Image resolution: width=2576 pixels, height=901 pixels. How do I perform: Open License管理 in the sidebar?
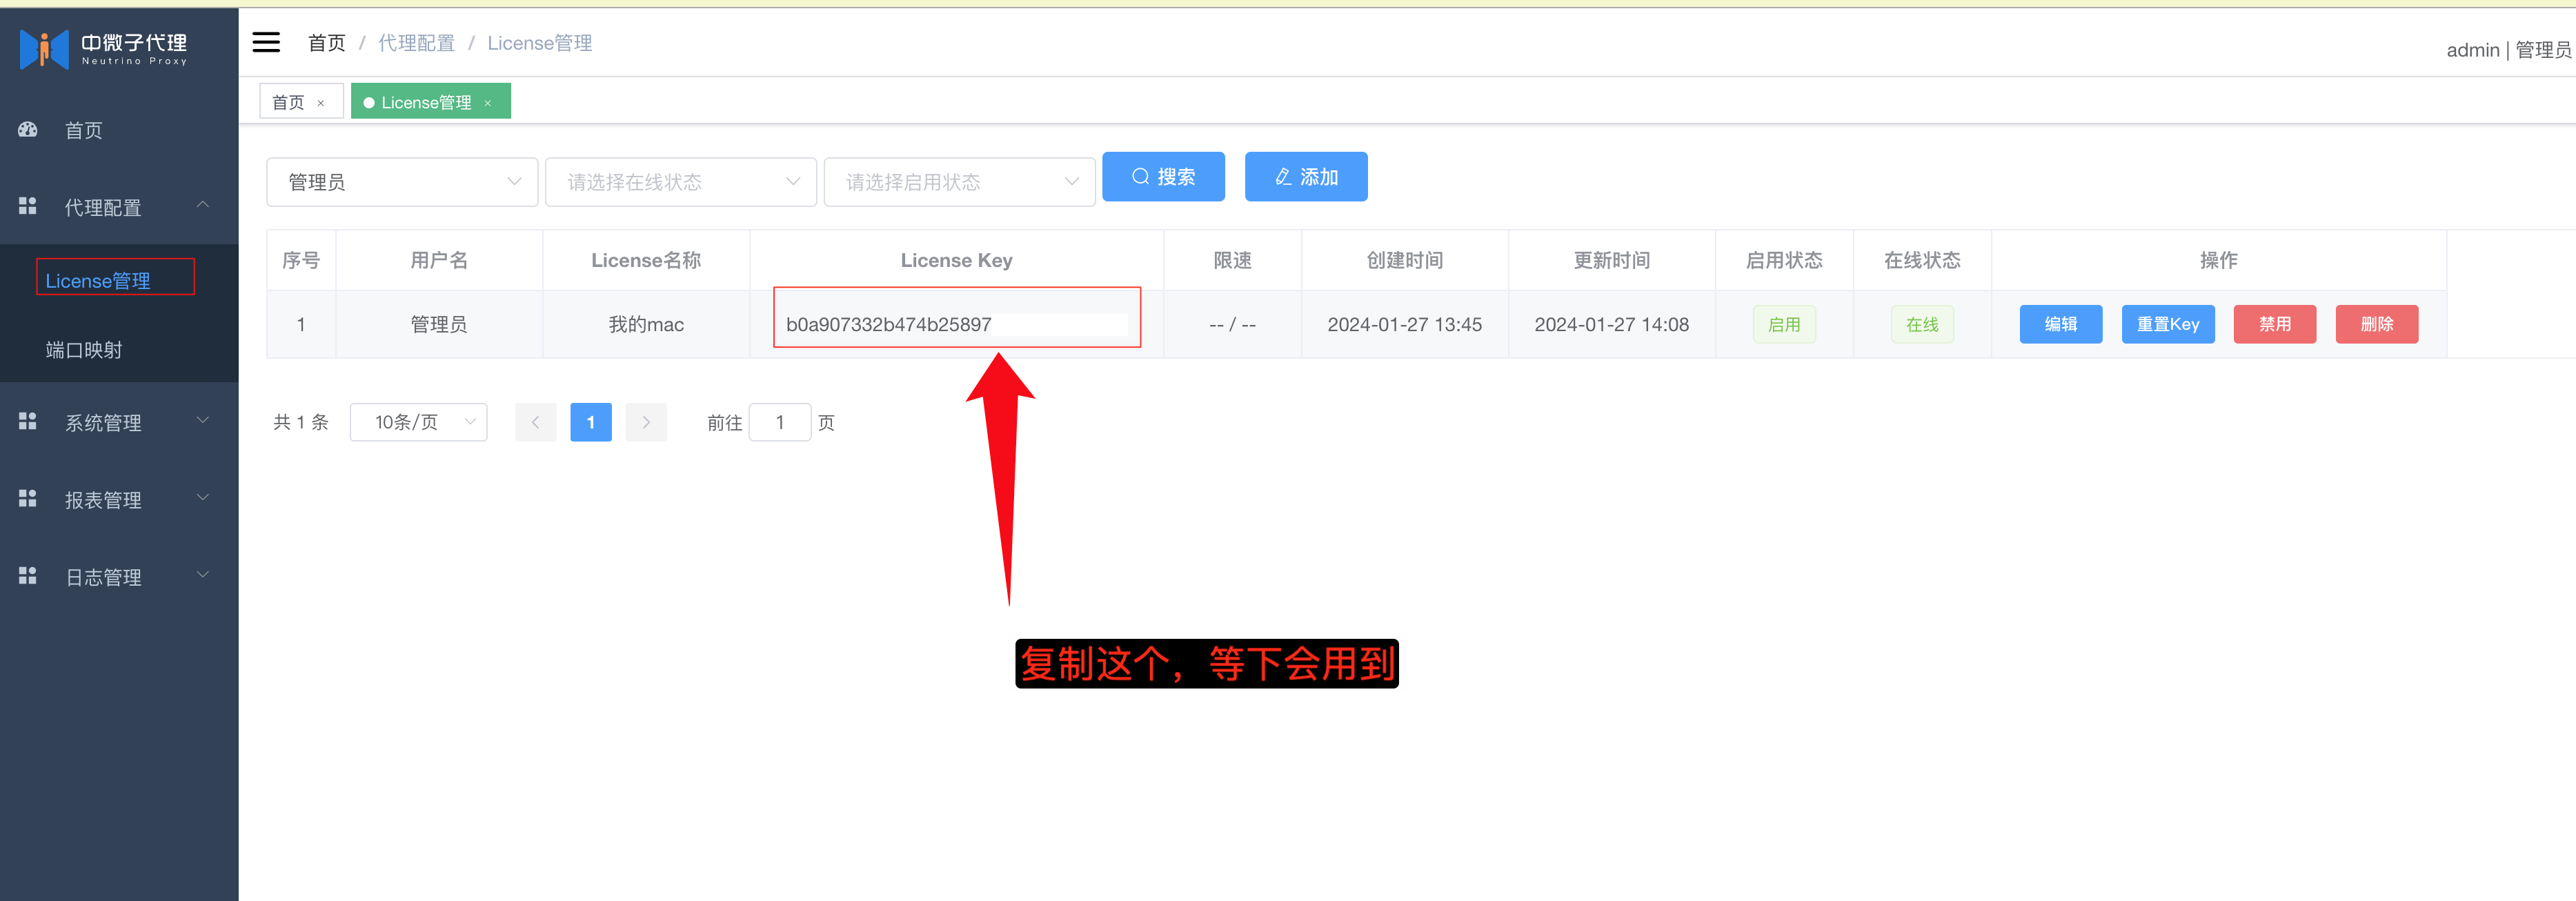[x=98, y=281]
